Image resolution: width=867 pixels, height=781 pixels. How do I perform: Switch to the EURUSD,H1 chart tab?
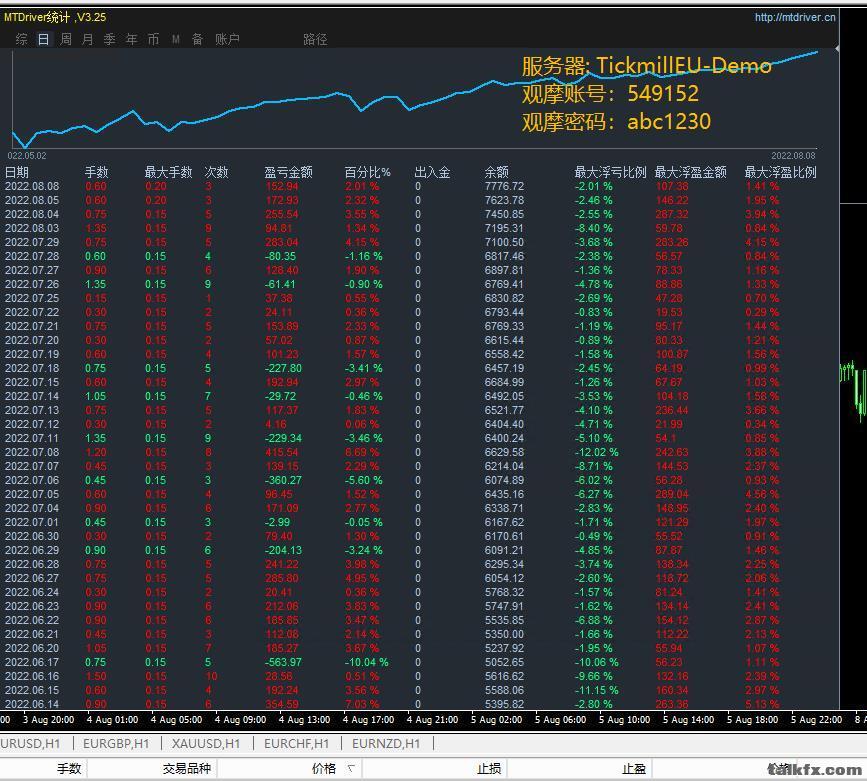click(30, 743)
